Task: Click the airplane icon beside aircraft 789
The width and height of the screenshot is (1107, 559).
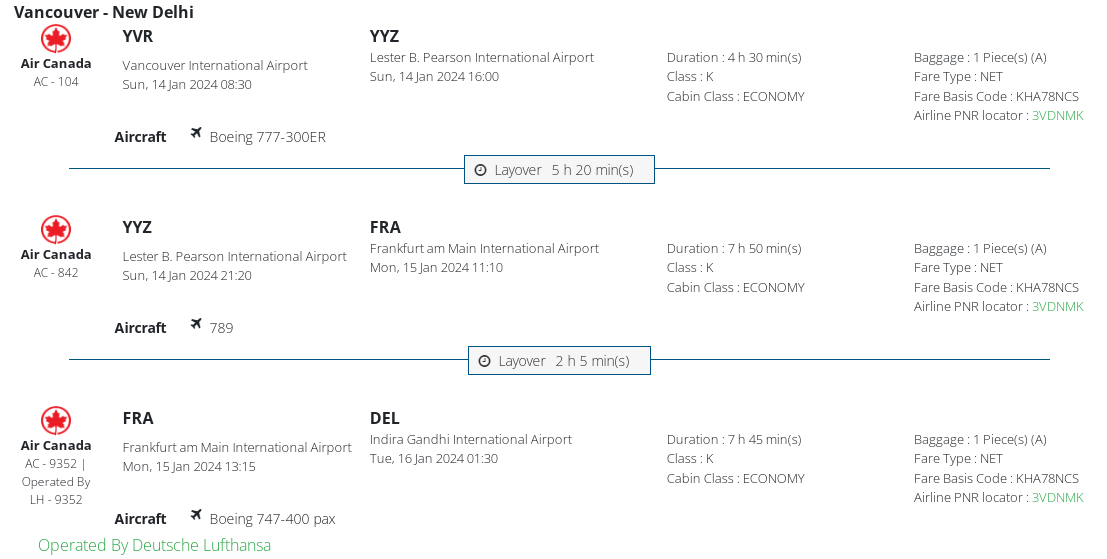Action: point(196,324)
